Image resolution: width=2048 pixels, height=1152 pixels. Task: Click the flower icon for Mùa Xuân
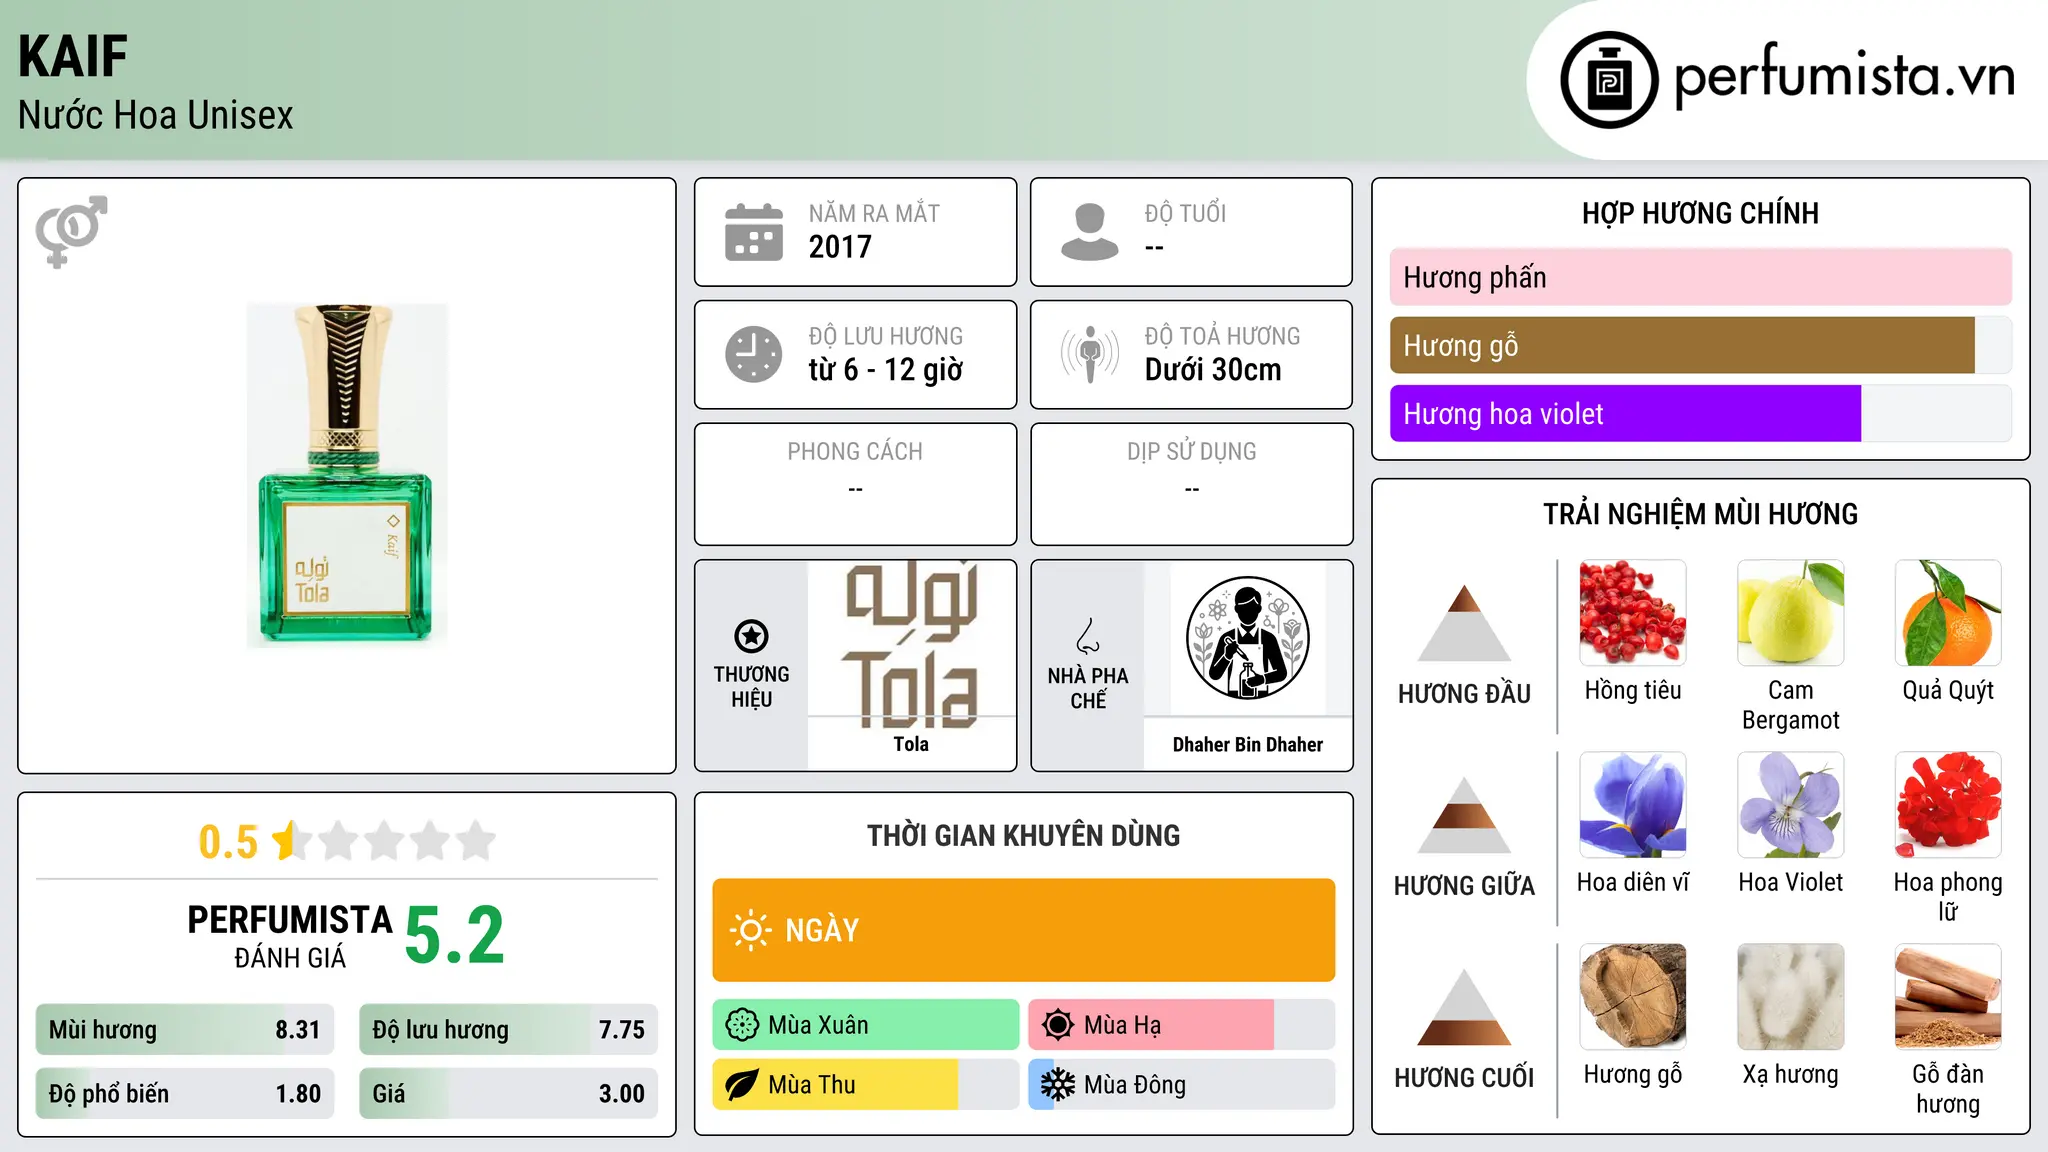742,1025
